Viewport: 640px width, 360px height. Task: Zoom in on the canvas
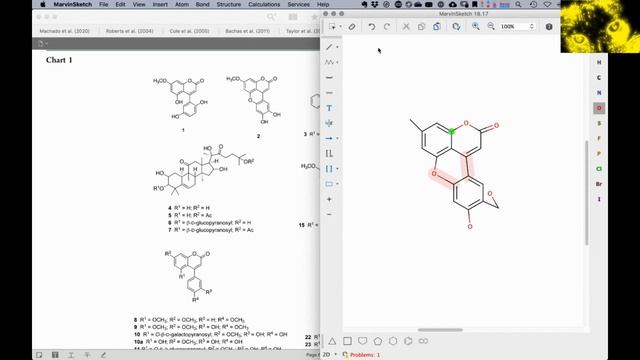(476, 27)
